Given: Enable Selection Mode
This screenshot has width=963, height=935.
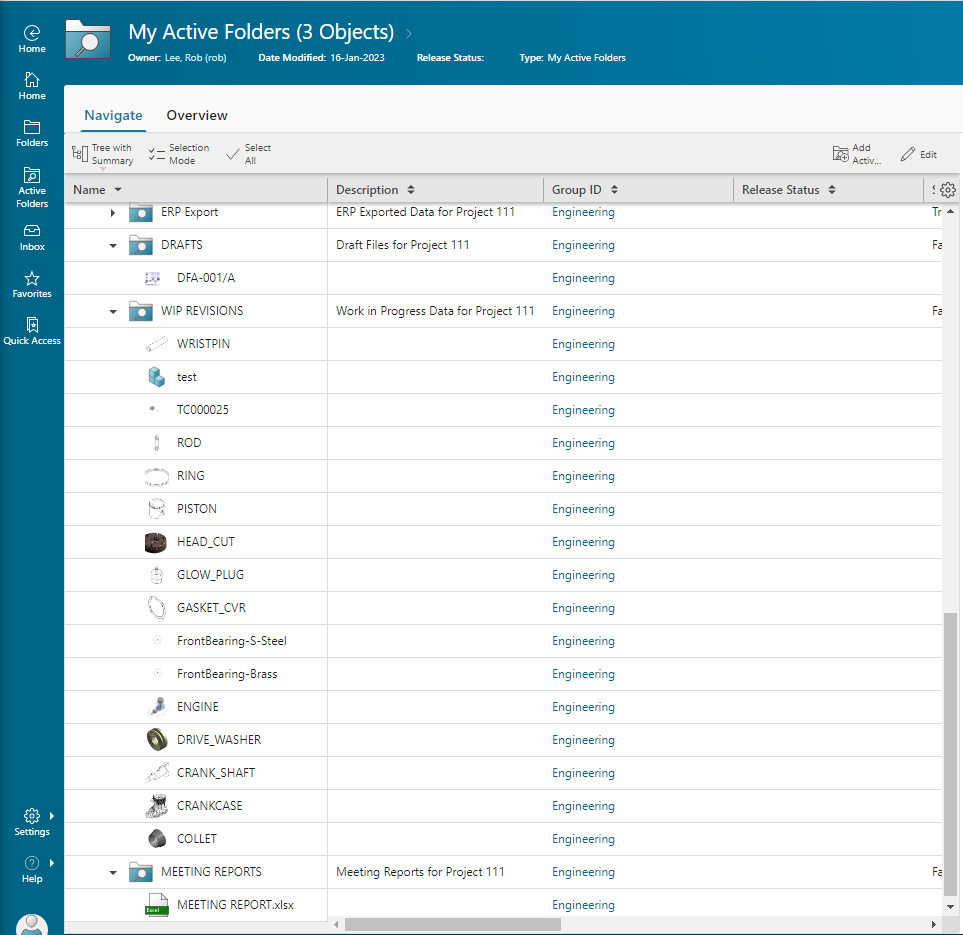Looking at the screenshot, I should click(x=178, y=153).
